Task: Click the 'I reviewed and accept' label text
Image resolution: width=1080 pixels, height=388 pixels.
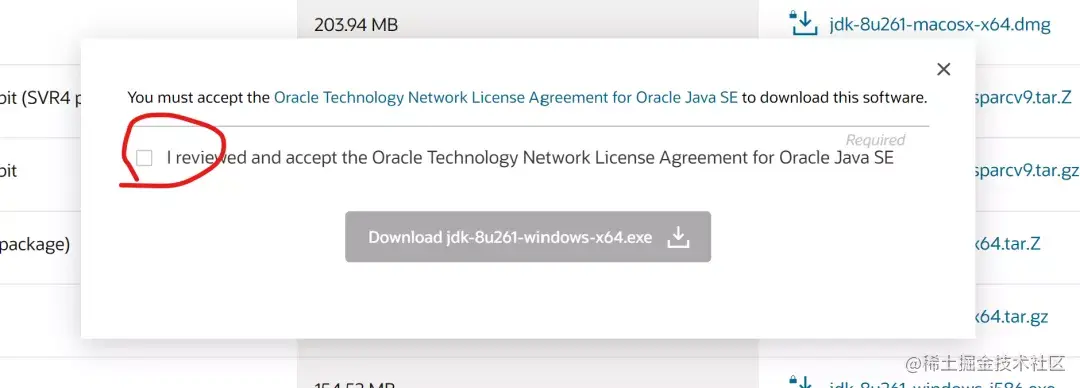Action: [x=530, y=159]
